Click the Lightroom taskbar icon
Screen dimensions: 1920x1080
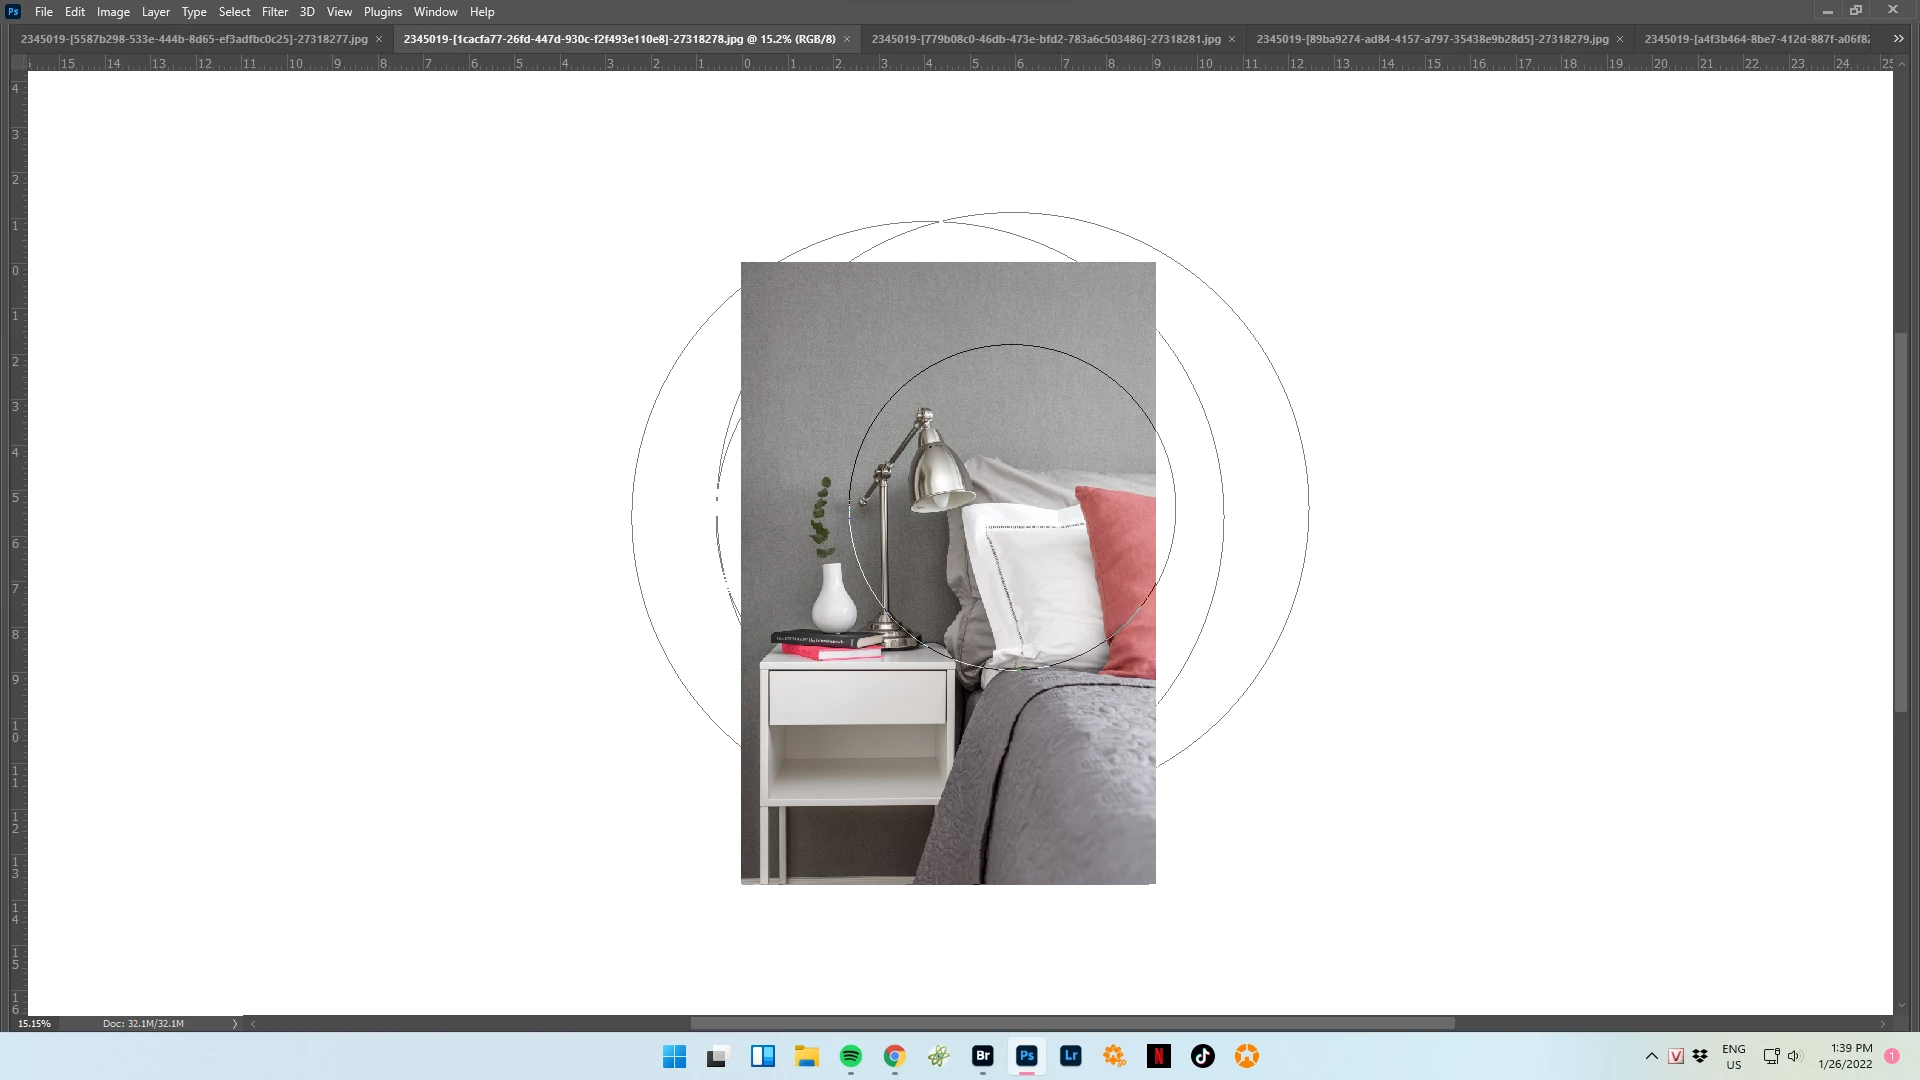point(1070,1056)
